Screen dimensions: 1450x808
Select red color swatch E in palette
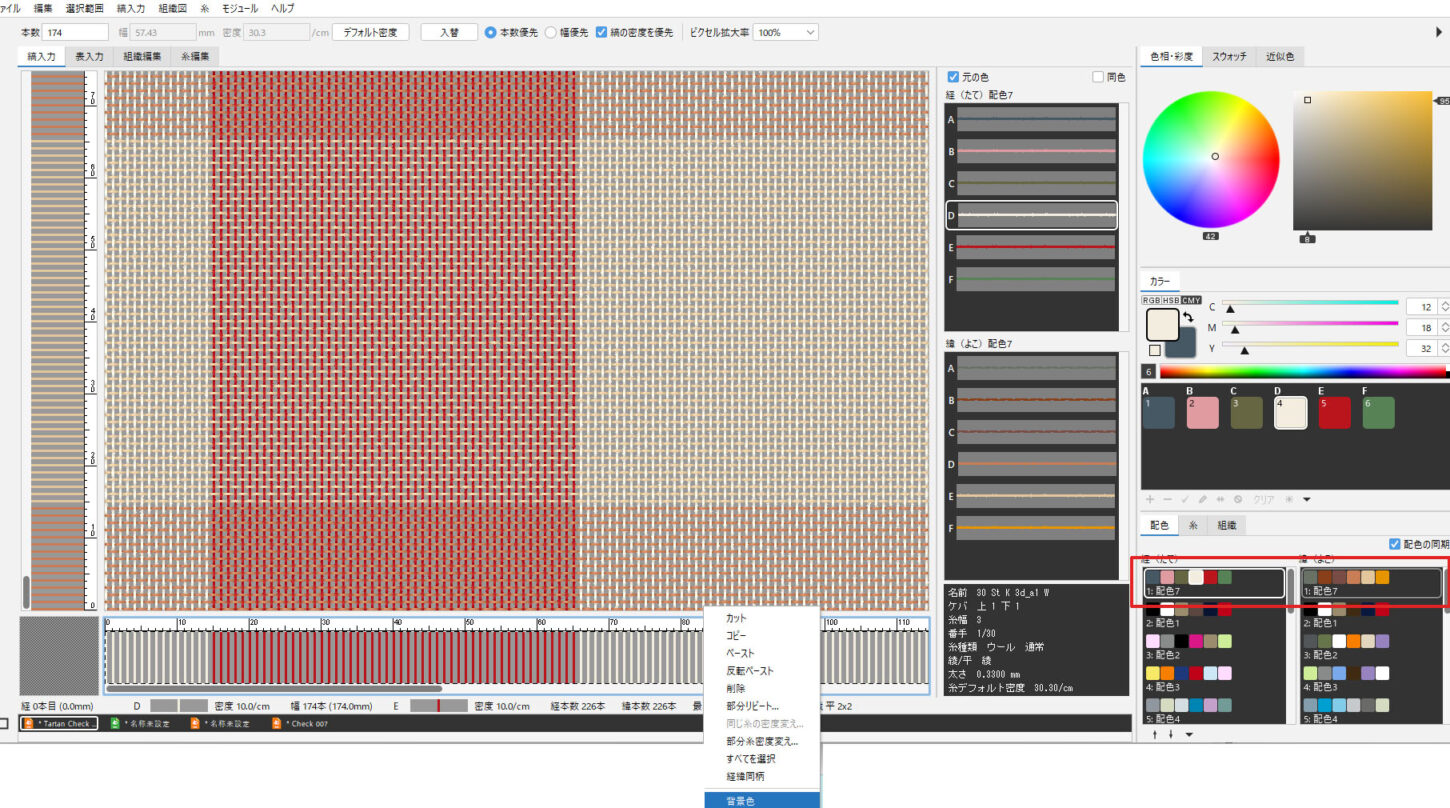tap(1334, 412)
